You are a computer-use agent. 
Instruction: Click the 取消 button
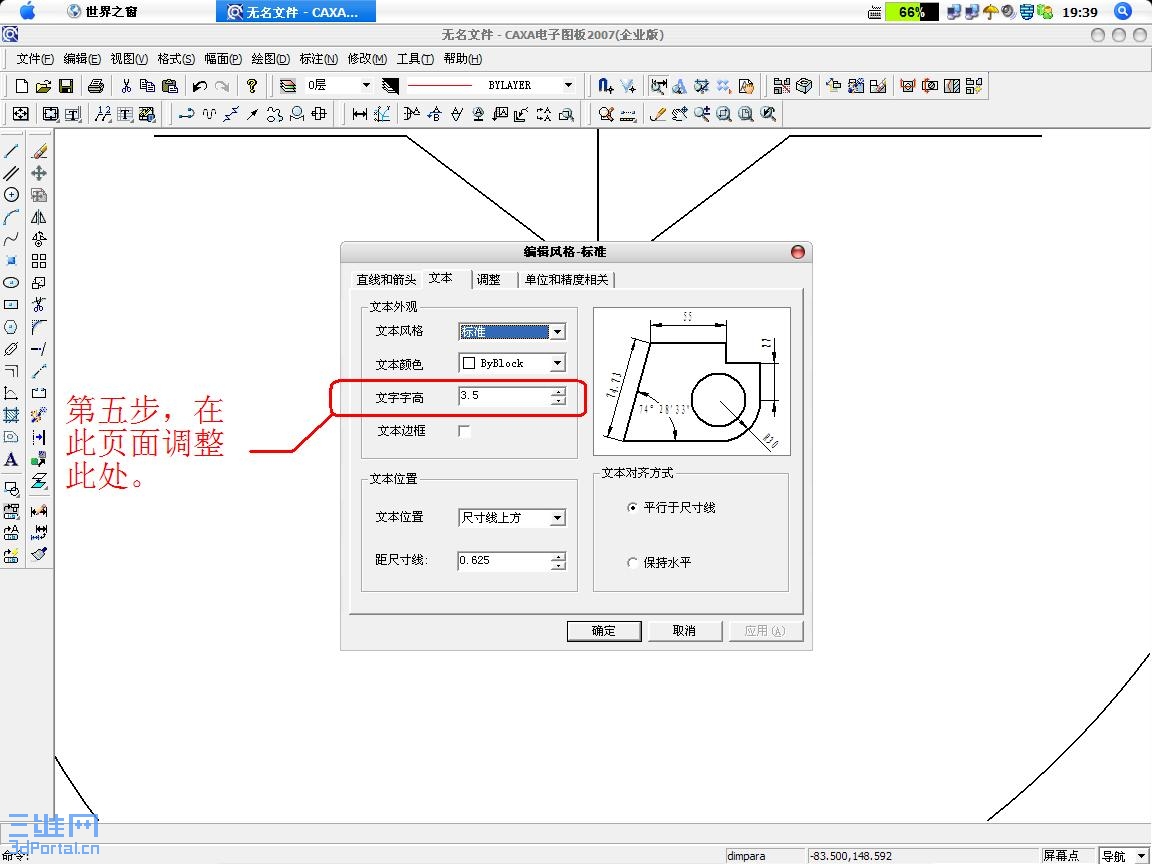click(684, 630)
